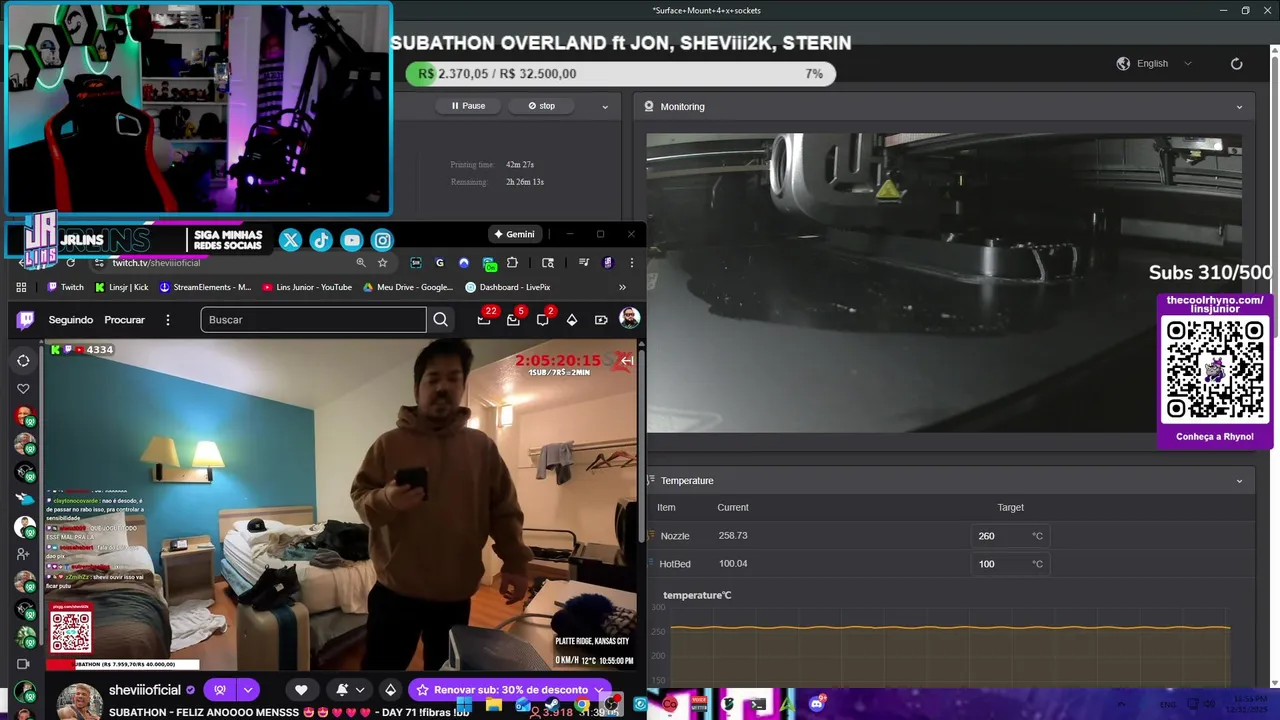
Task: Click the printer camera feed
Action: point(944,283)
